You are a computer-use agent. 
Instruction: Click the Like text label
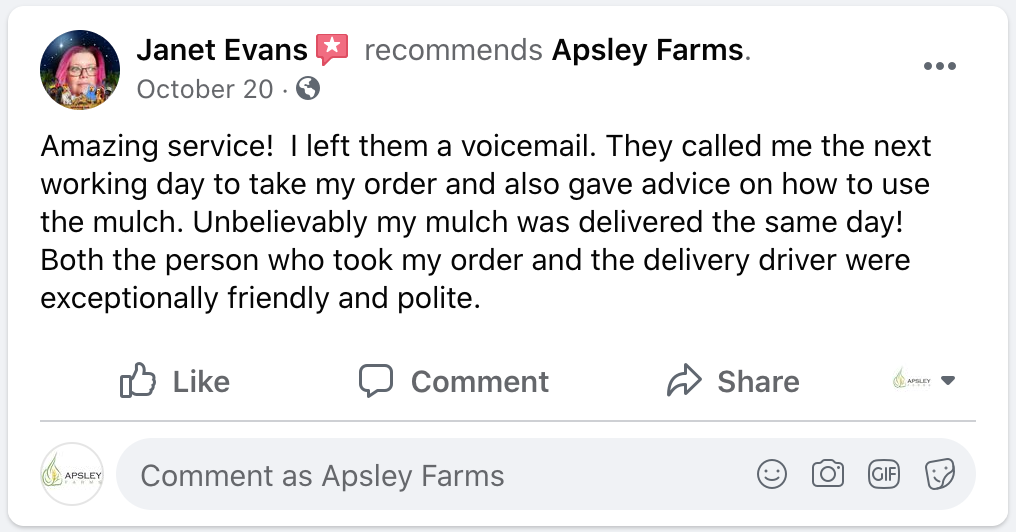pos(201,381)
